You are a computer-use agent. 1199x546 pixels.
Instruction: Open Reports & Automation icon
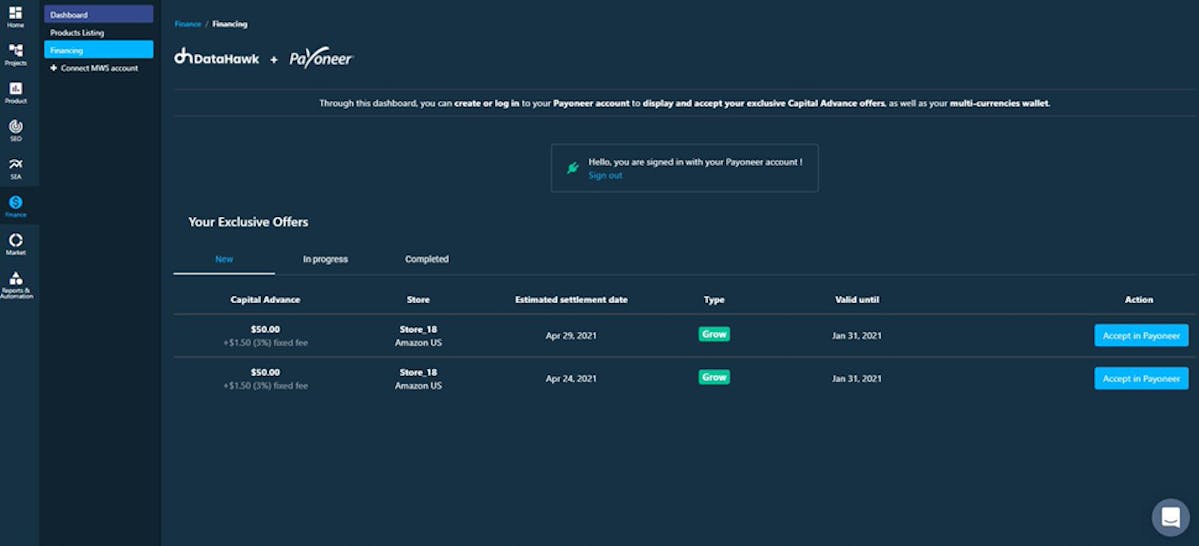point(15,278)
